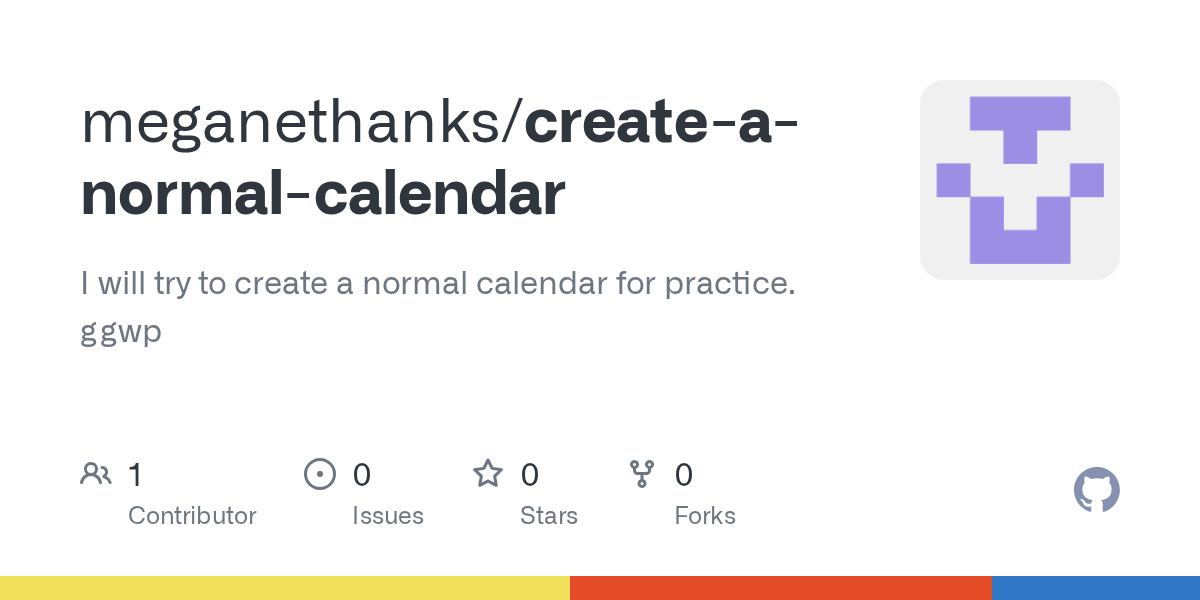1200x600 pixels.
Task: Click the purple identicon avatar image
Action: [x=1020, y=180]
